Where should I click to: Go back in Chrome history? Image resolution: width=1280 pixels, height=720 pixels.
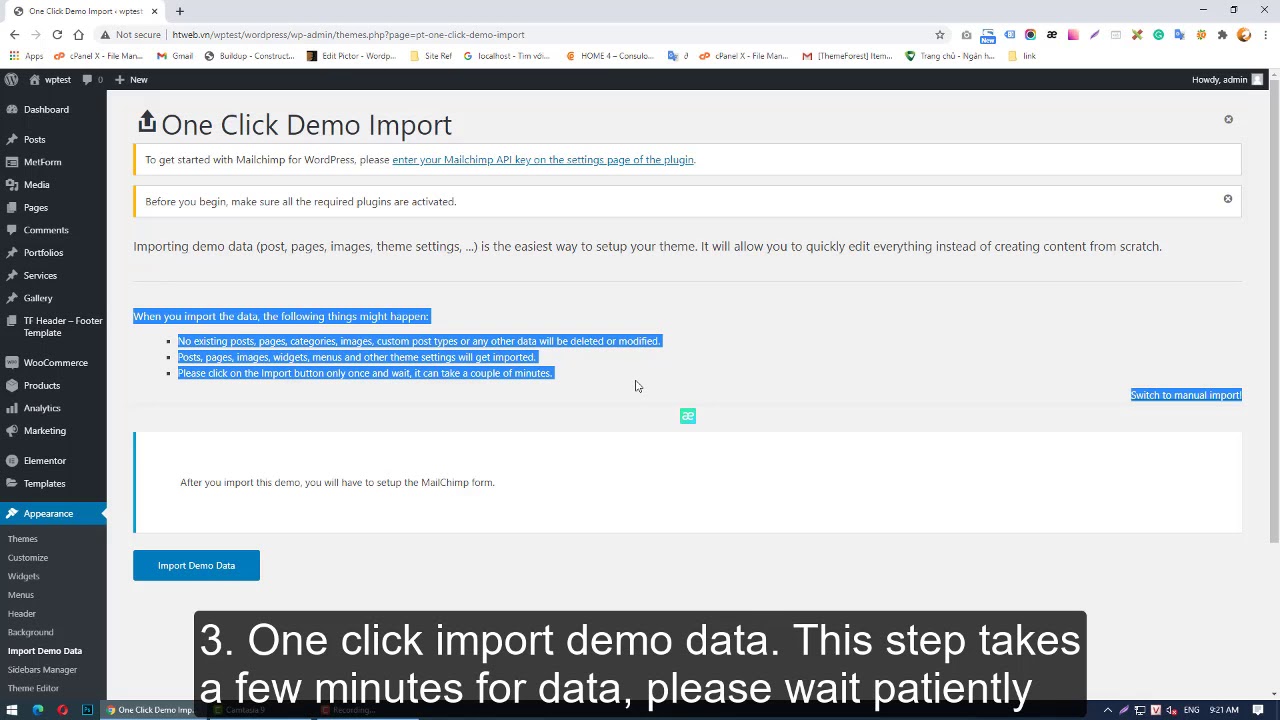(14, 35)
